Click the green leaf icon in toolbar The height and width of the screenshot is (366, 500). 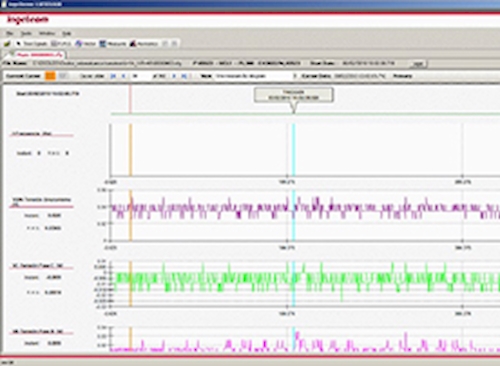[7, 44]
